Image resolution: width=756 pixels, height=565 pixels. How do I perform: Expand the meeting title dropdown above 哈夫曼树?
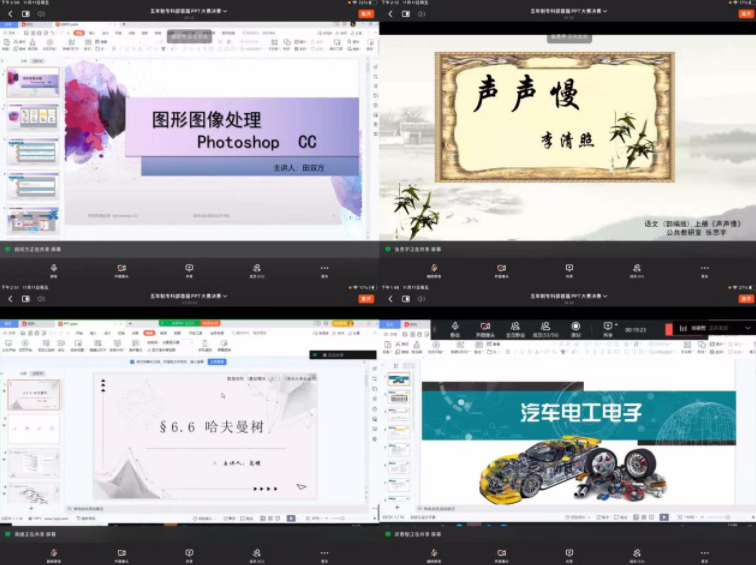[x=225, y=296]
